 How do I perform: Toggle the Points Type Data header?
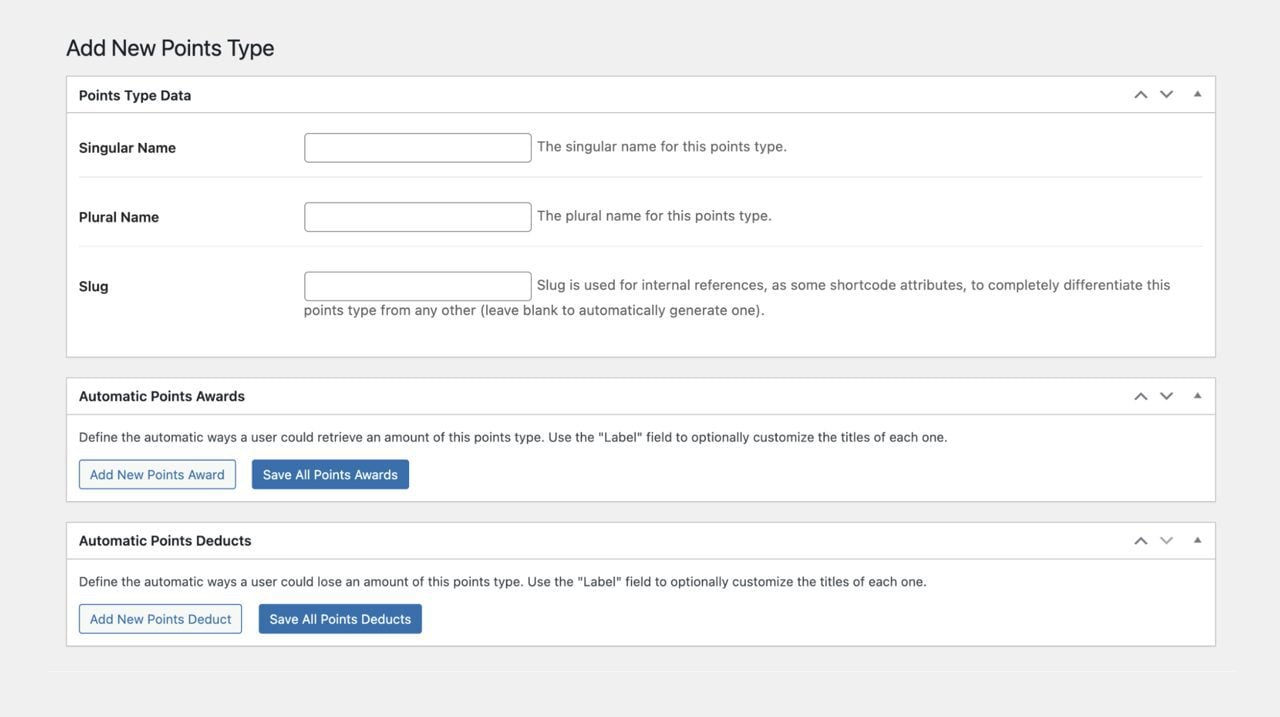coord(134,93)
